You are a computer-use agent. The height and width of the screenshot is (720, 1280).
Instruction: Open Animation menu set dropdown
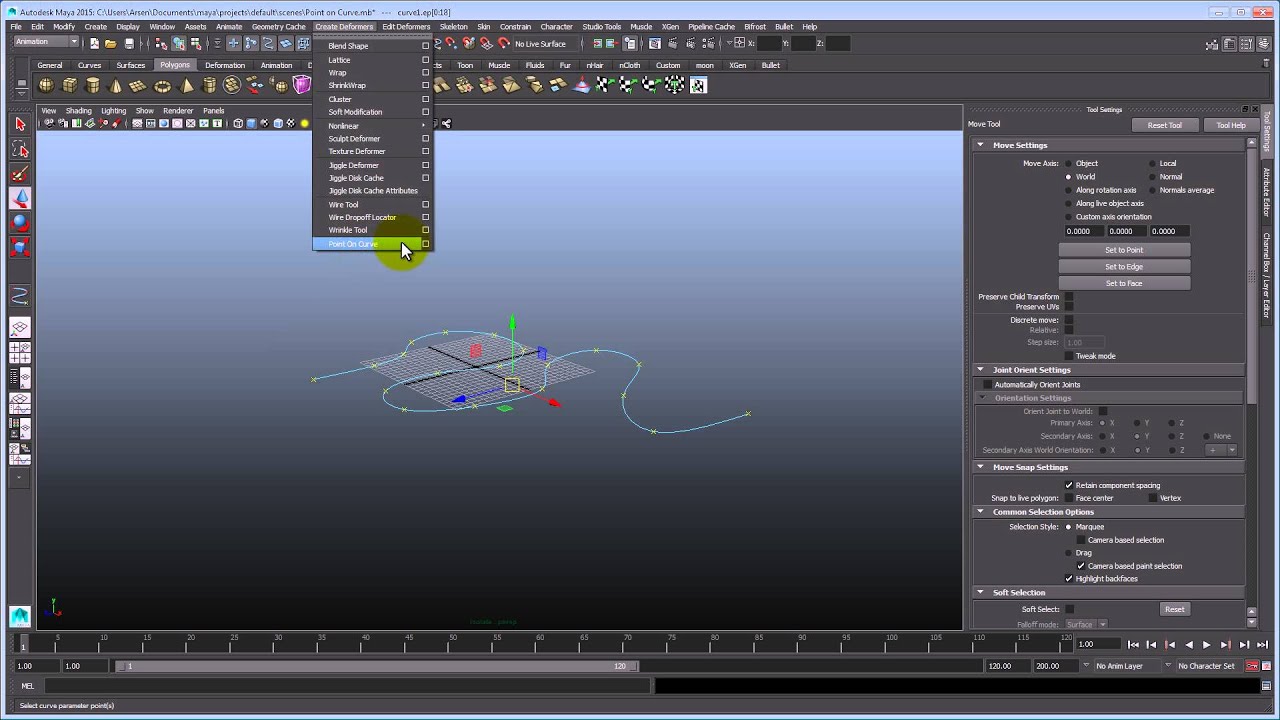tap(46, 43)
